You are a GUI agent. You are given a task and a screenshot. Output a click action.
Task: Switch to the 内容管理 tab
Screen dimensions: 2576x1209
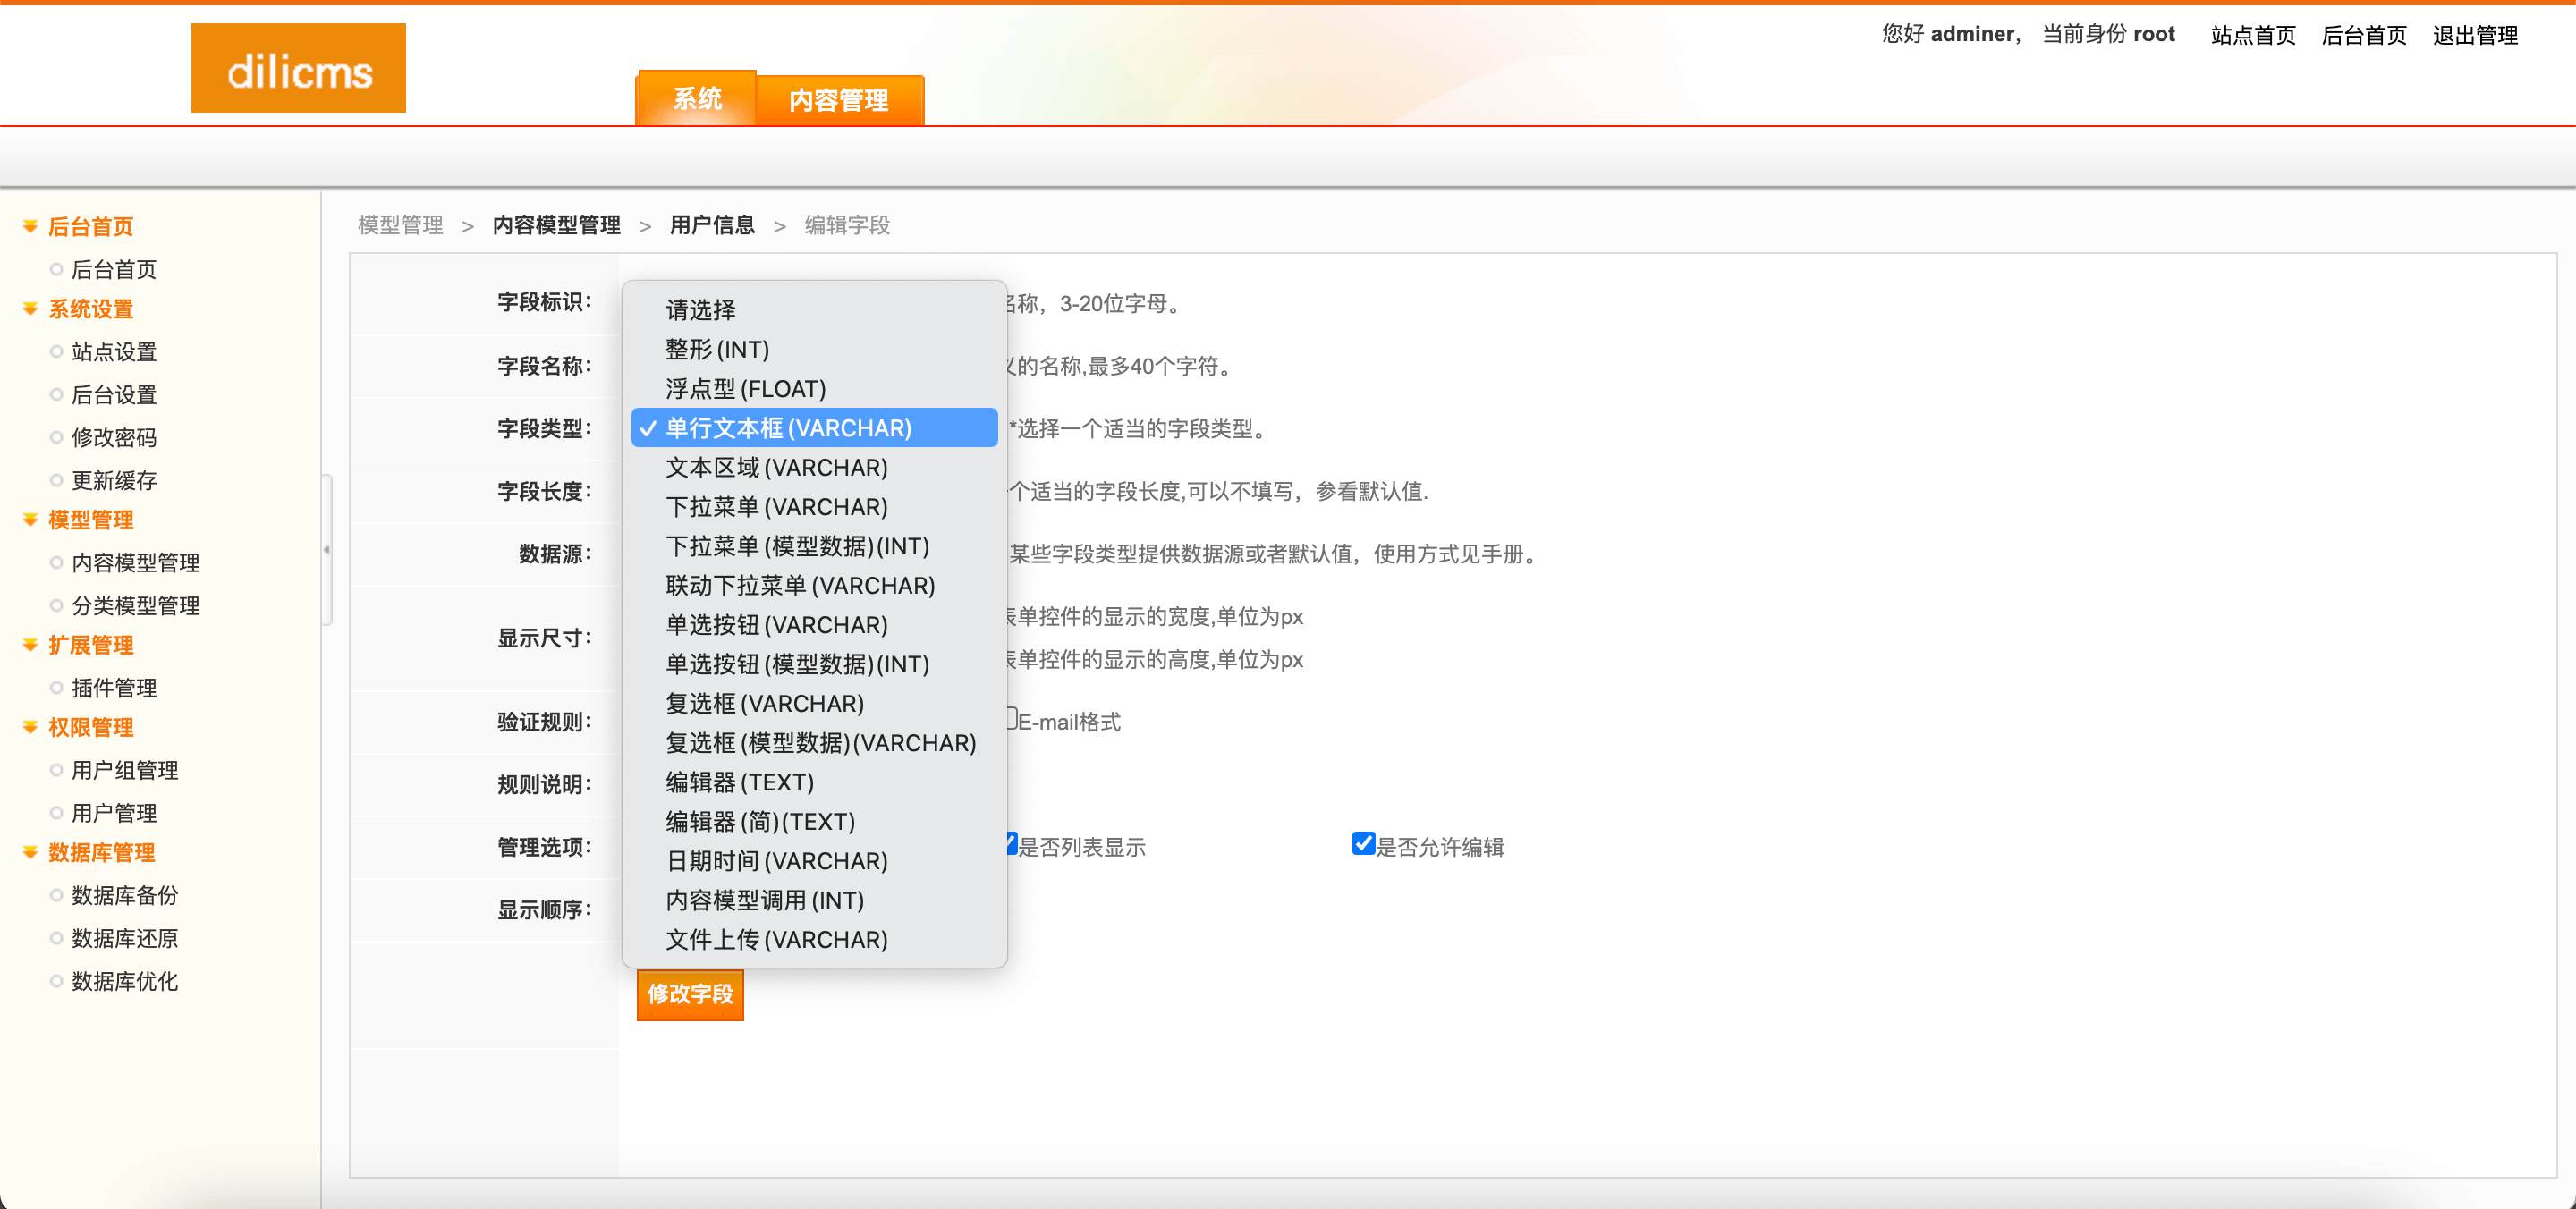click(x=838, y=100)
